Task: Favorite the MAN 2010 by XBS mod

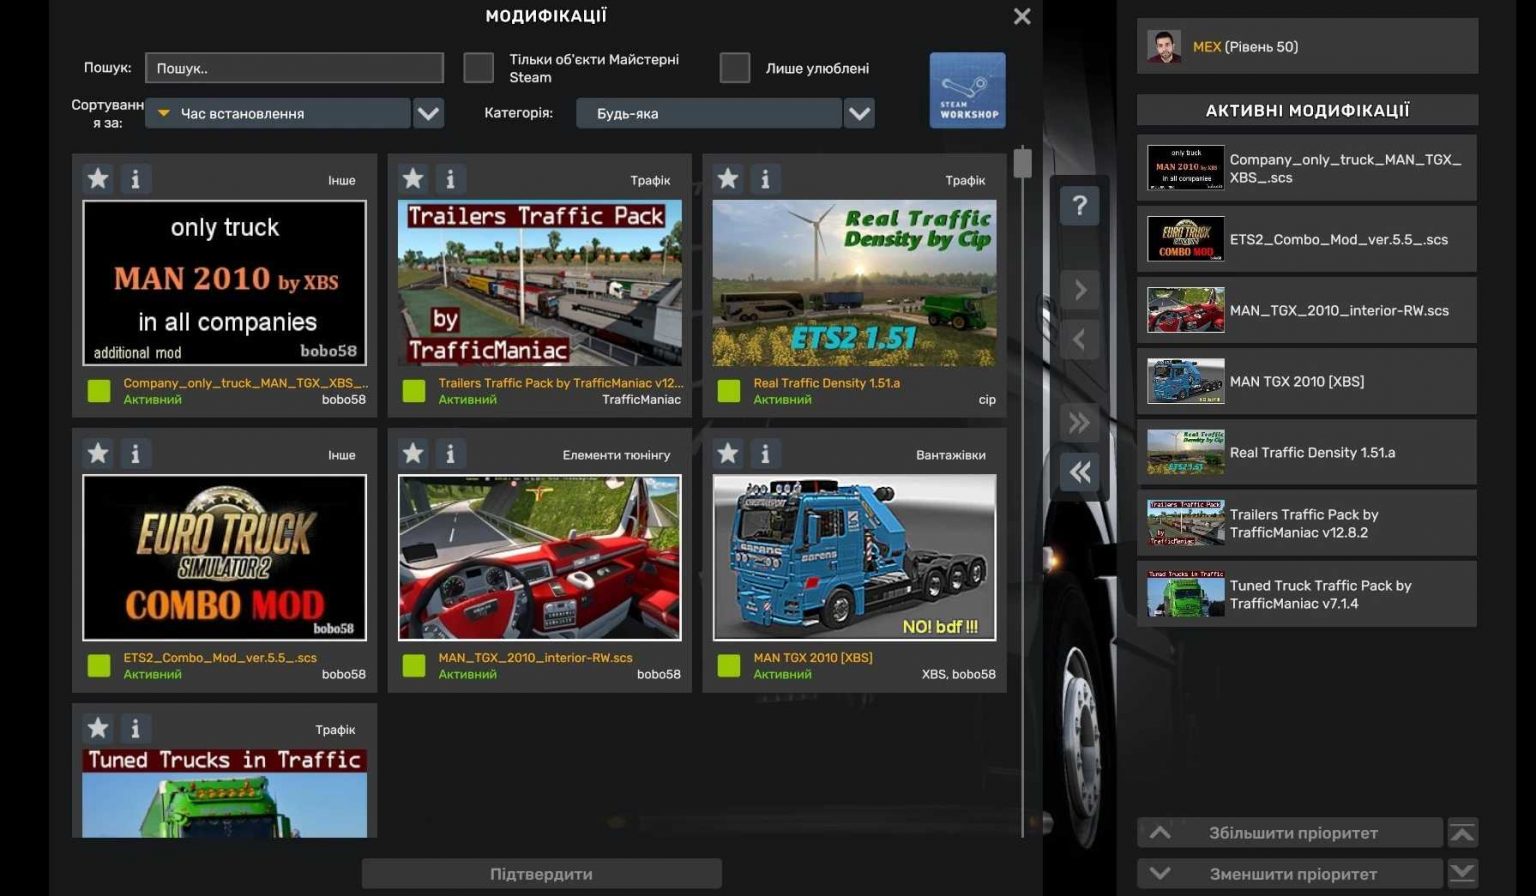Action: coord(97,178)
